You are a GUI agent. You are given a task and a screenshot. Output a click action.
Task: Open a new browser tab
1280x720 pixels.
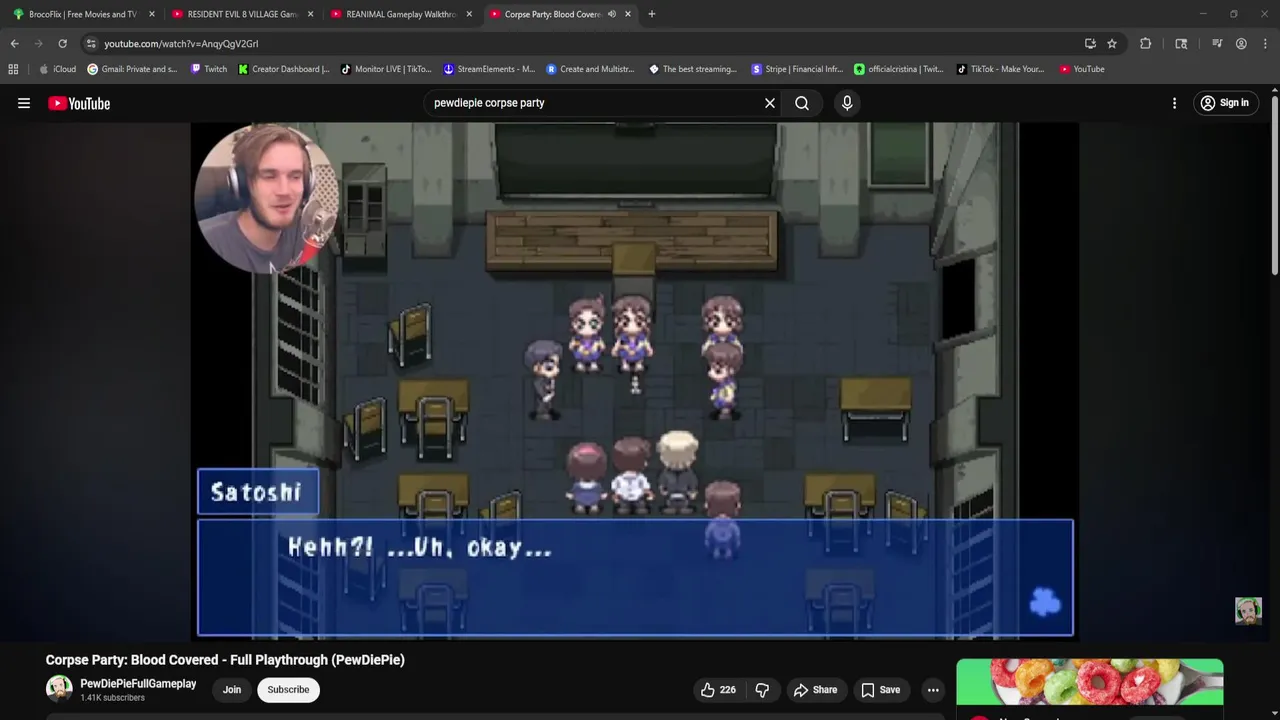tap(651, 14)
